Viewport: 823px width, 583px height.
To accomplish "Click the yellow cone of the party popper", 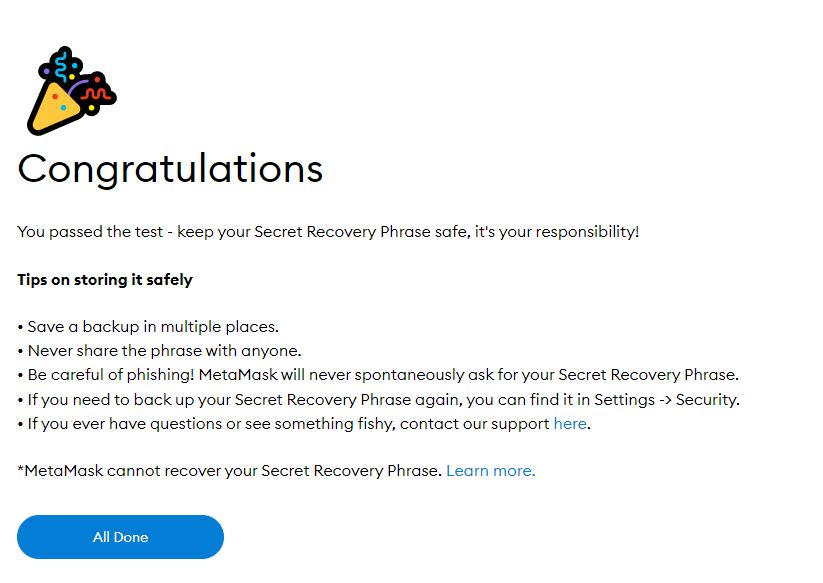I will point(52,108).
